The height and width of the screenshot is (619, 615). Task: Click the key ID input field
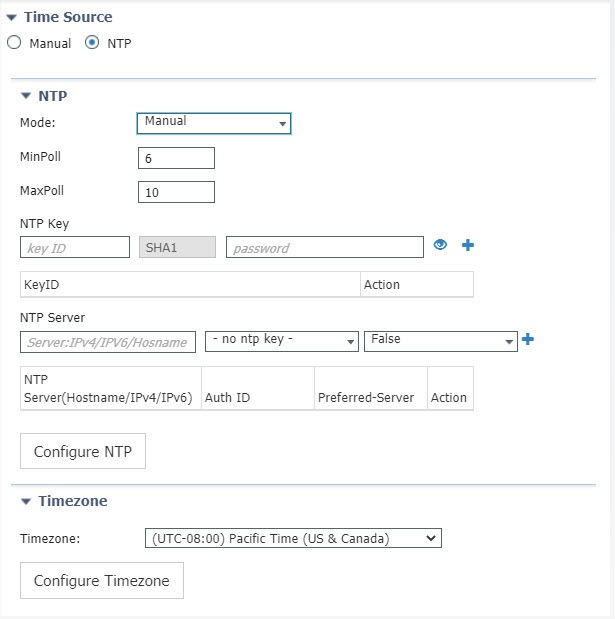[x=75, y=247]
